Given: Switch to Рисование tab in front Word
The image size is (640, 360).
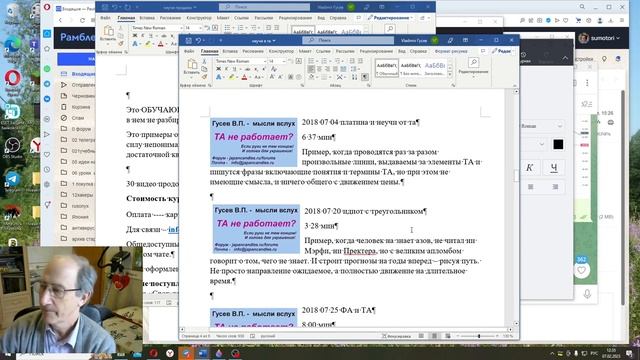Looking at the screenshot, I should pos(253,51).
